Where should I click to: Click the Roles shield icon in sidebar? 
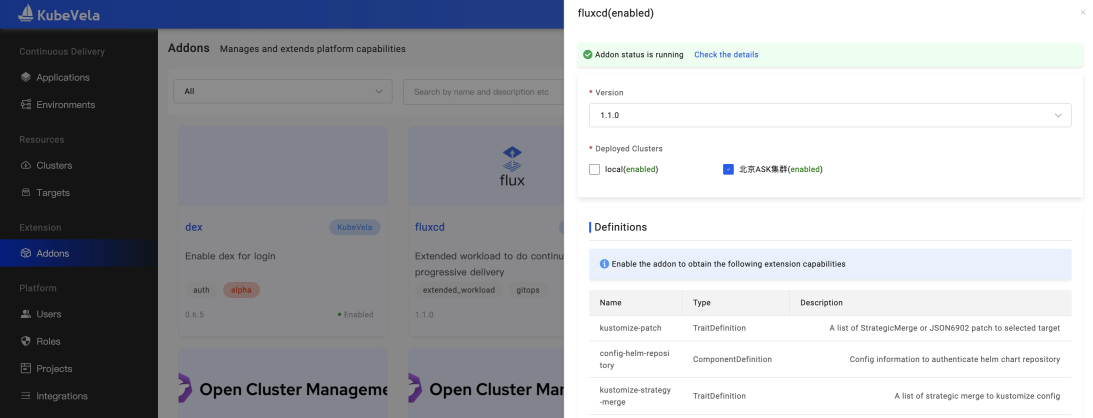click(x=26, y=341)
